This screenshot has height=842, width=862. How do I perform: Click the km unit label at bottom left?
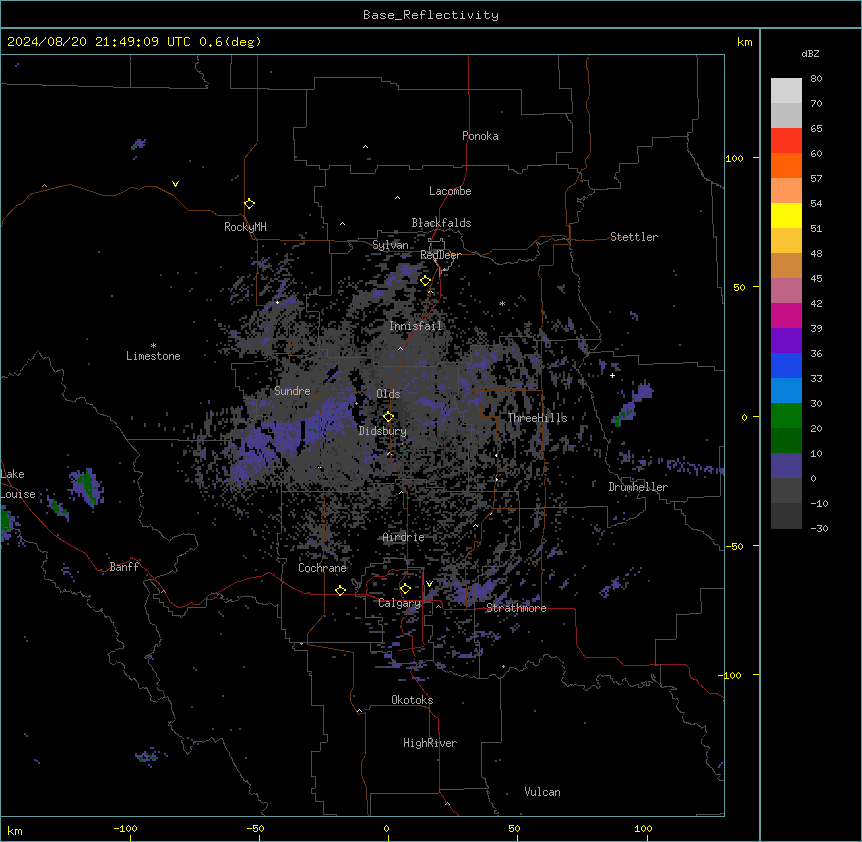15,831
